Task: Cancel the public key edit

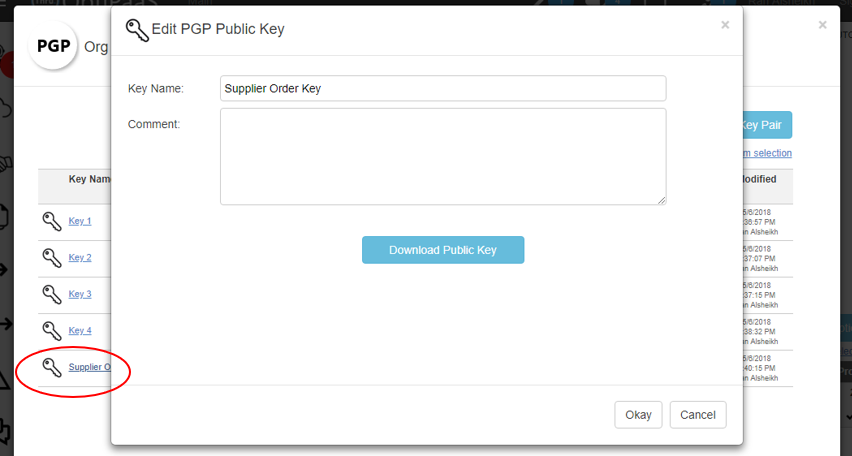Action: (x=698, y=415)
